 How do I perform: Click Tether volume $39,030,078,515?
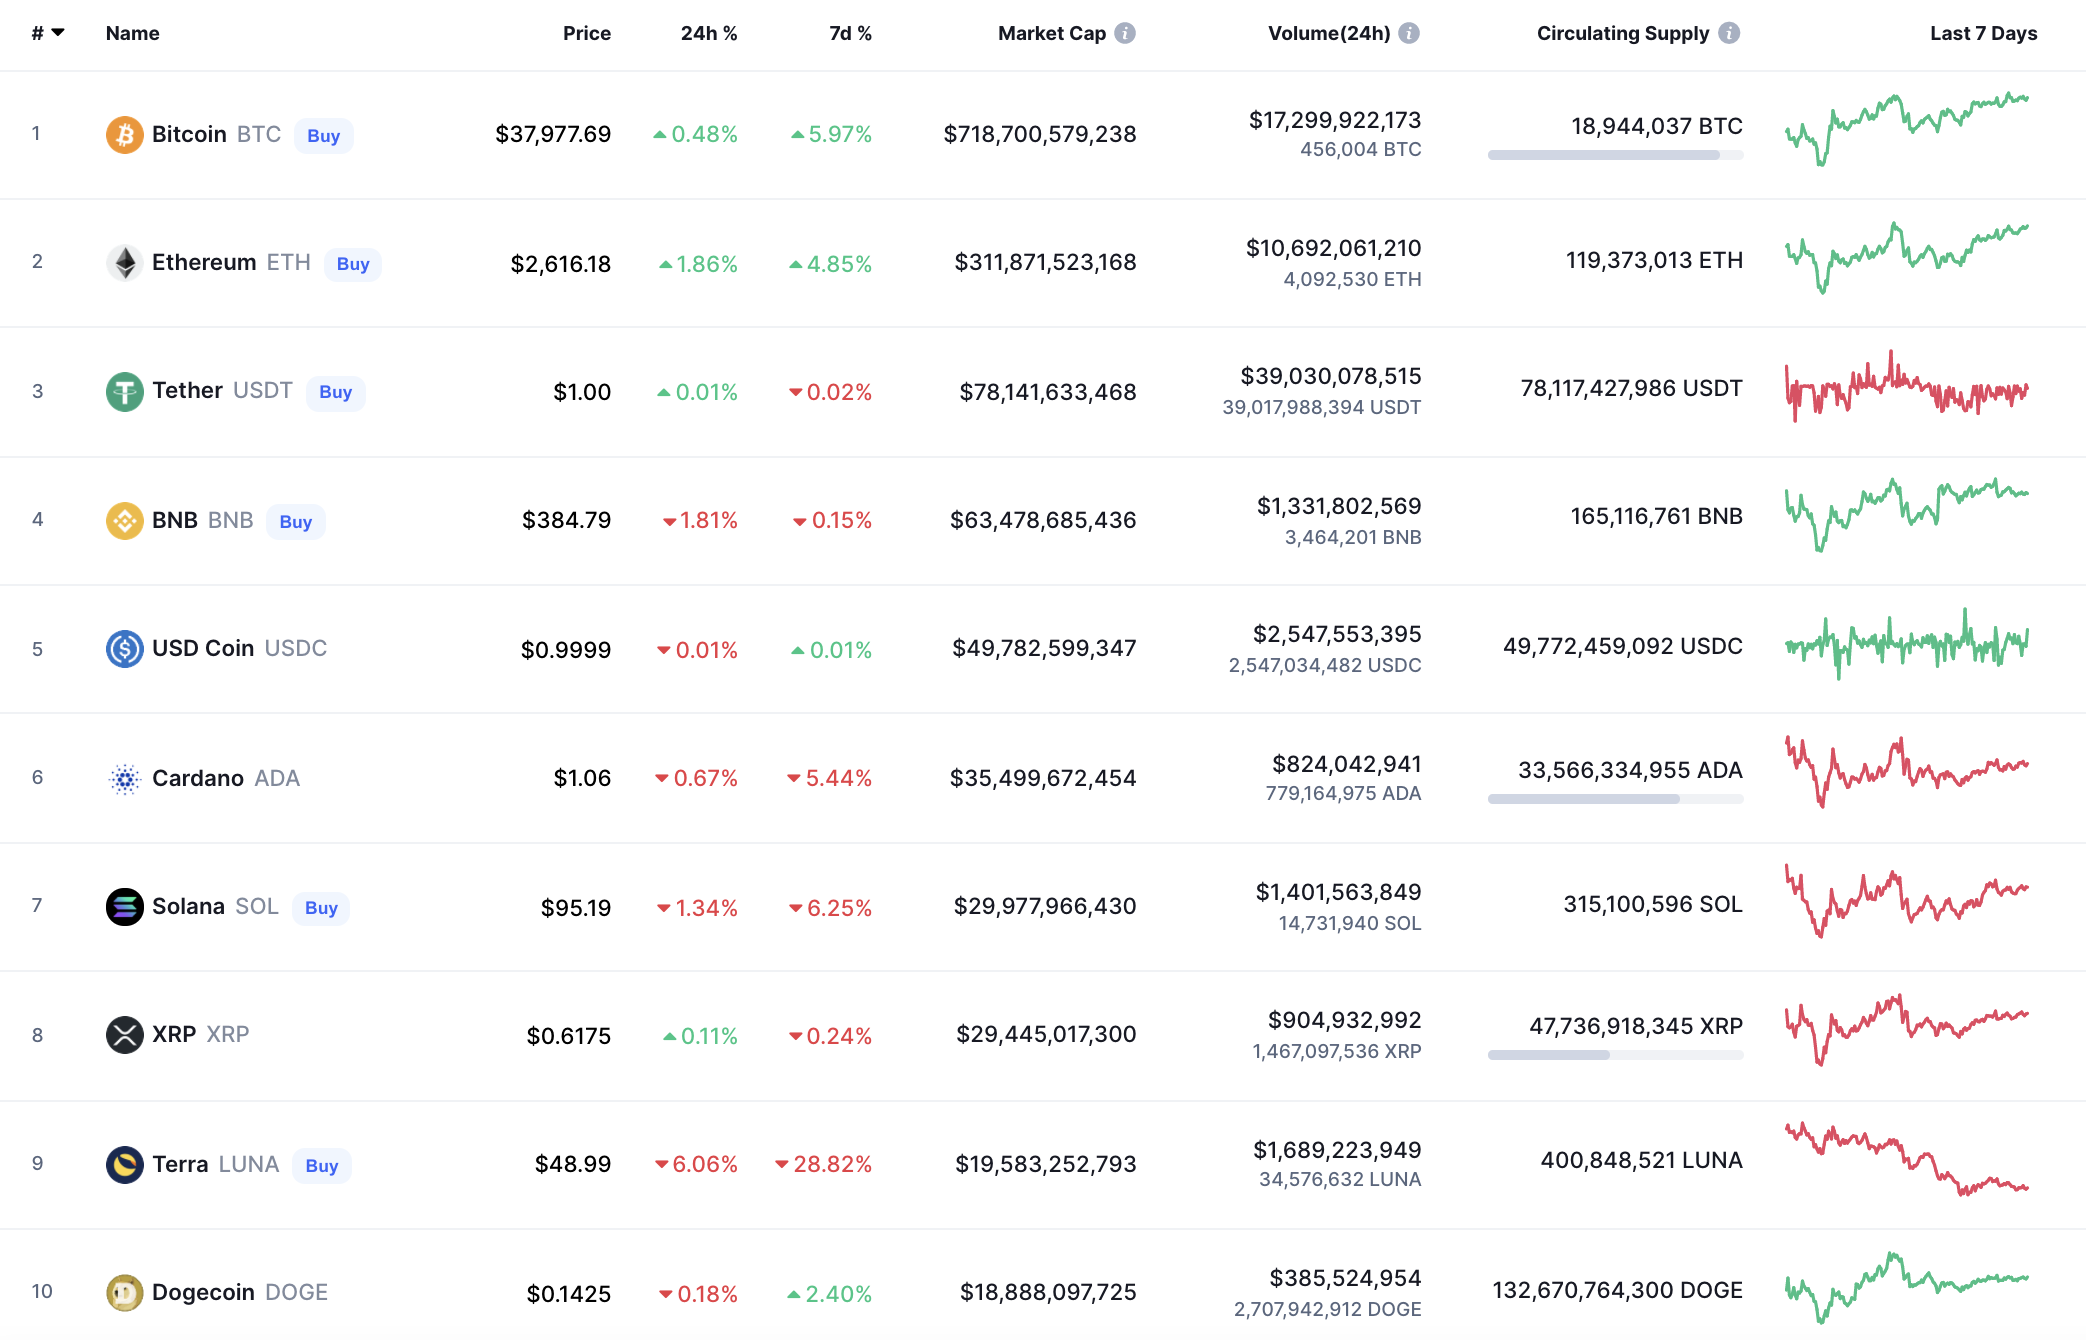click(x=1331, y=376)
